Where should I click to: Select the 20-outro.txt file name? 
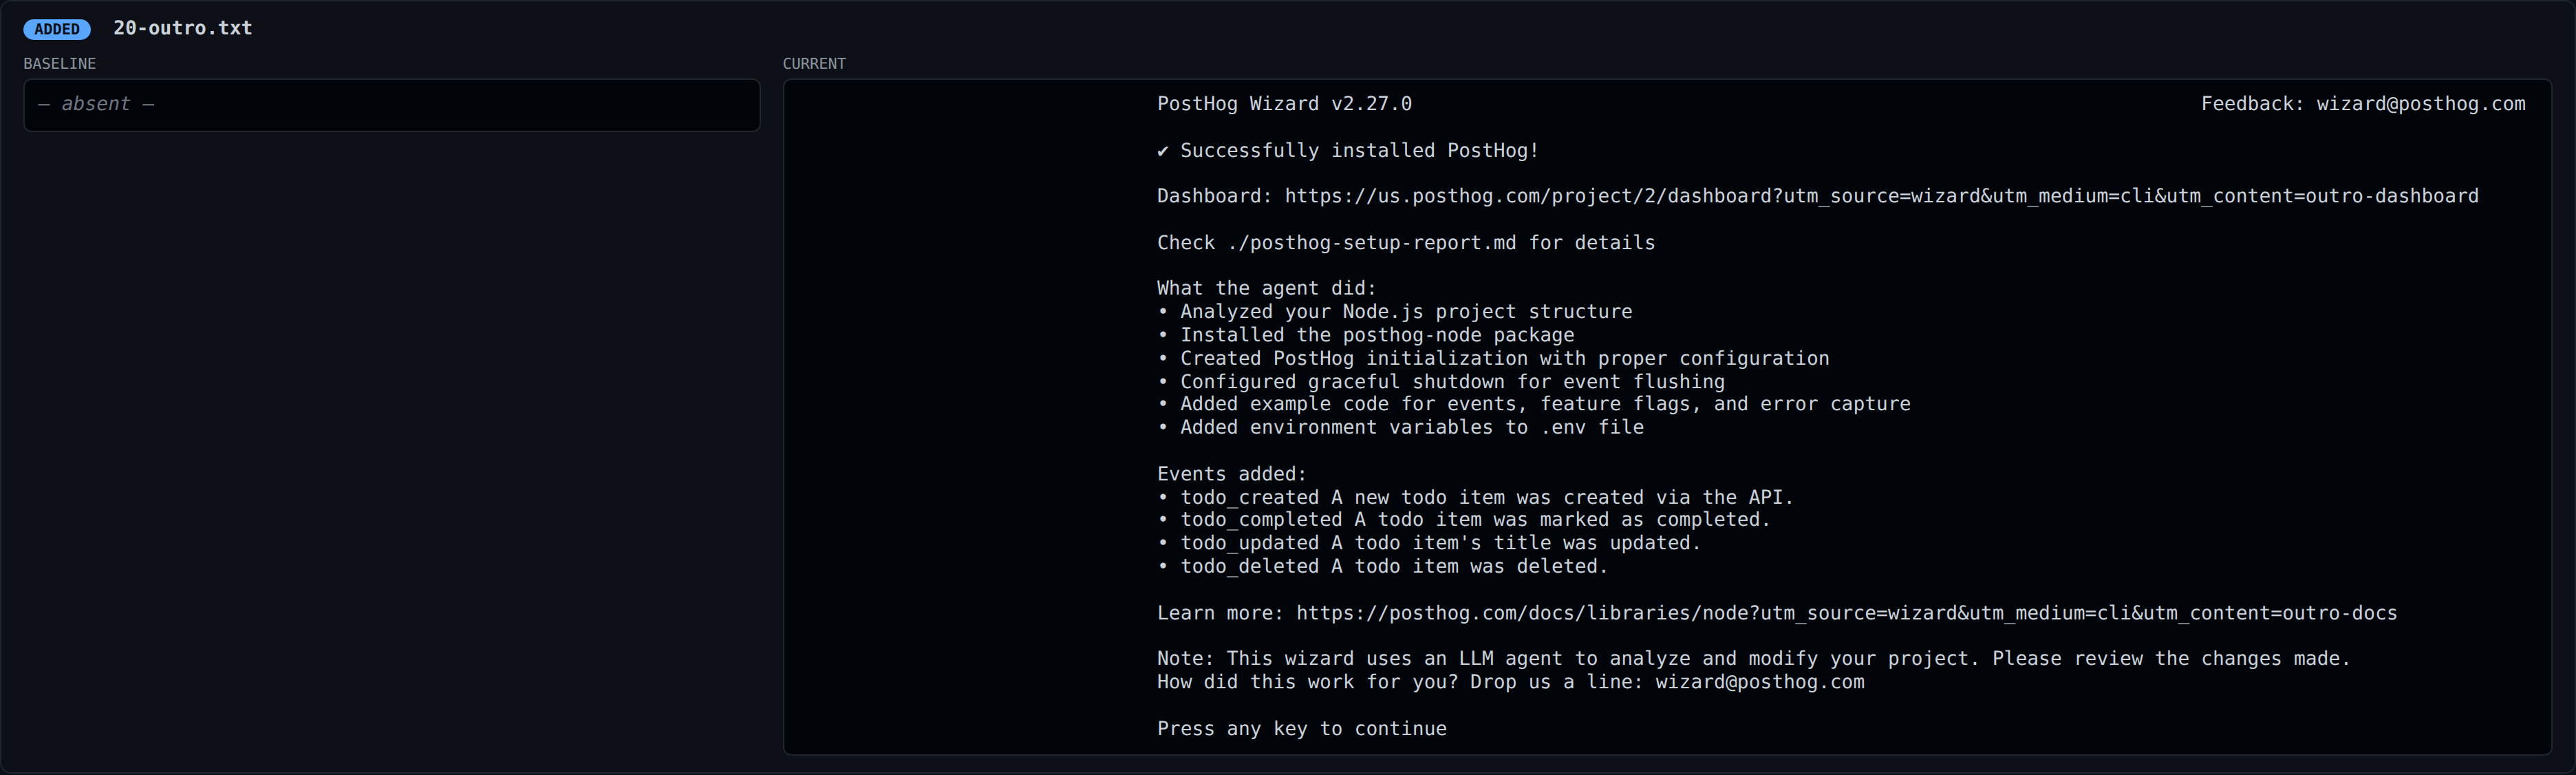183,28
